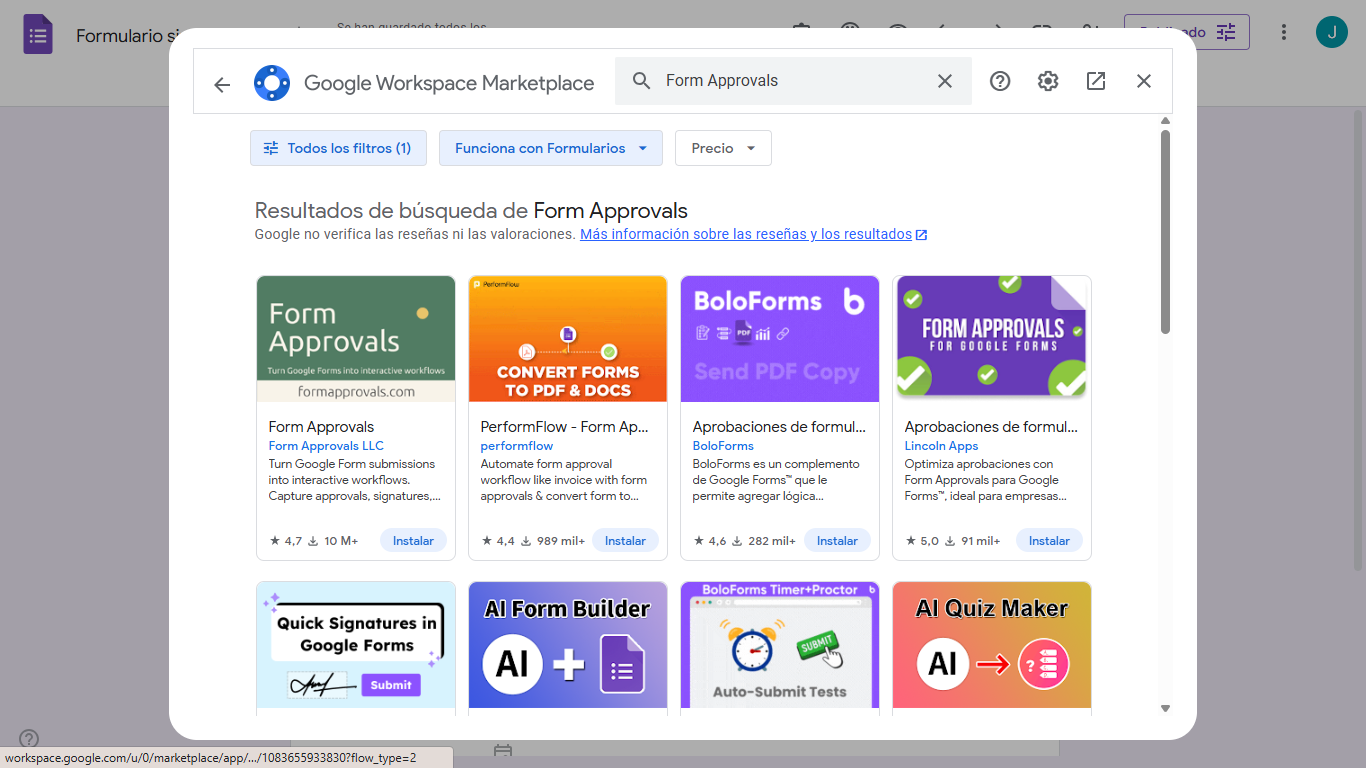Screen dimensions: 1366x768
Task: Expand the Funciona con Formularios dropdown
Action: pyautogui.click(x=550, y=148)
